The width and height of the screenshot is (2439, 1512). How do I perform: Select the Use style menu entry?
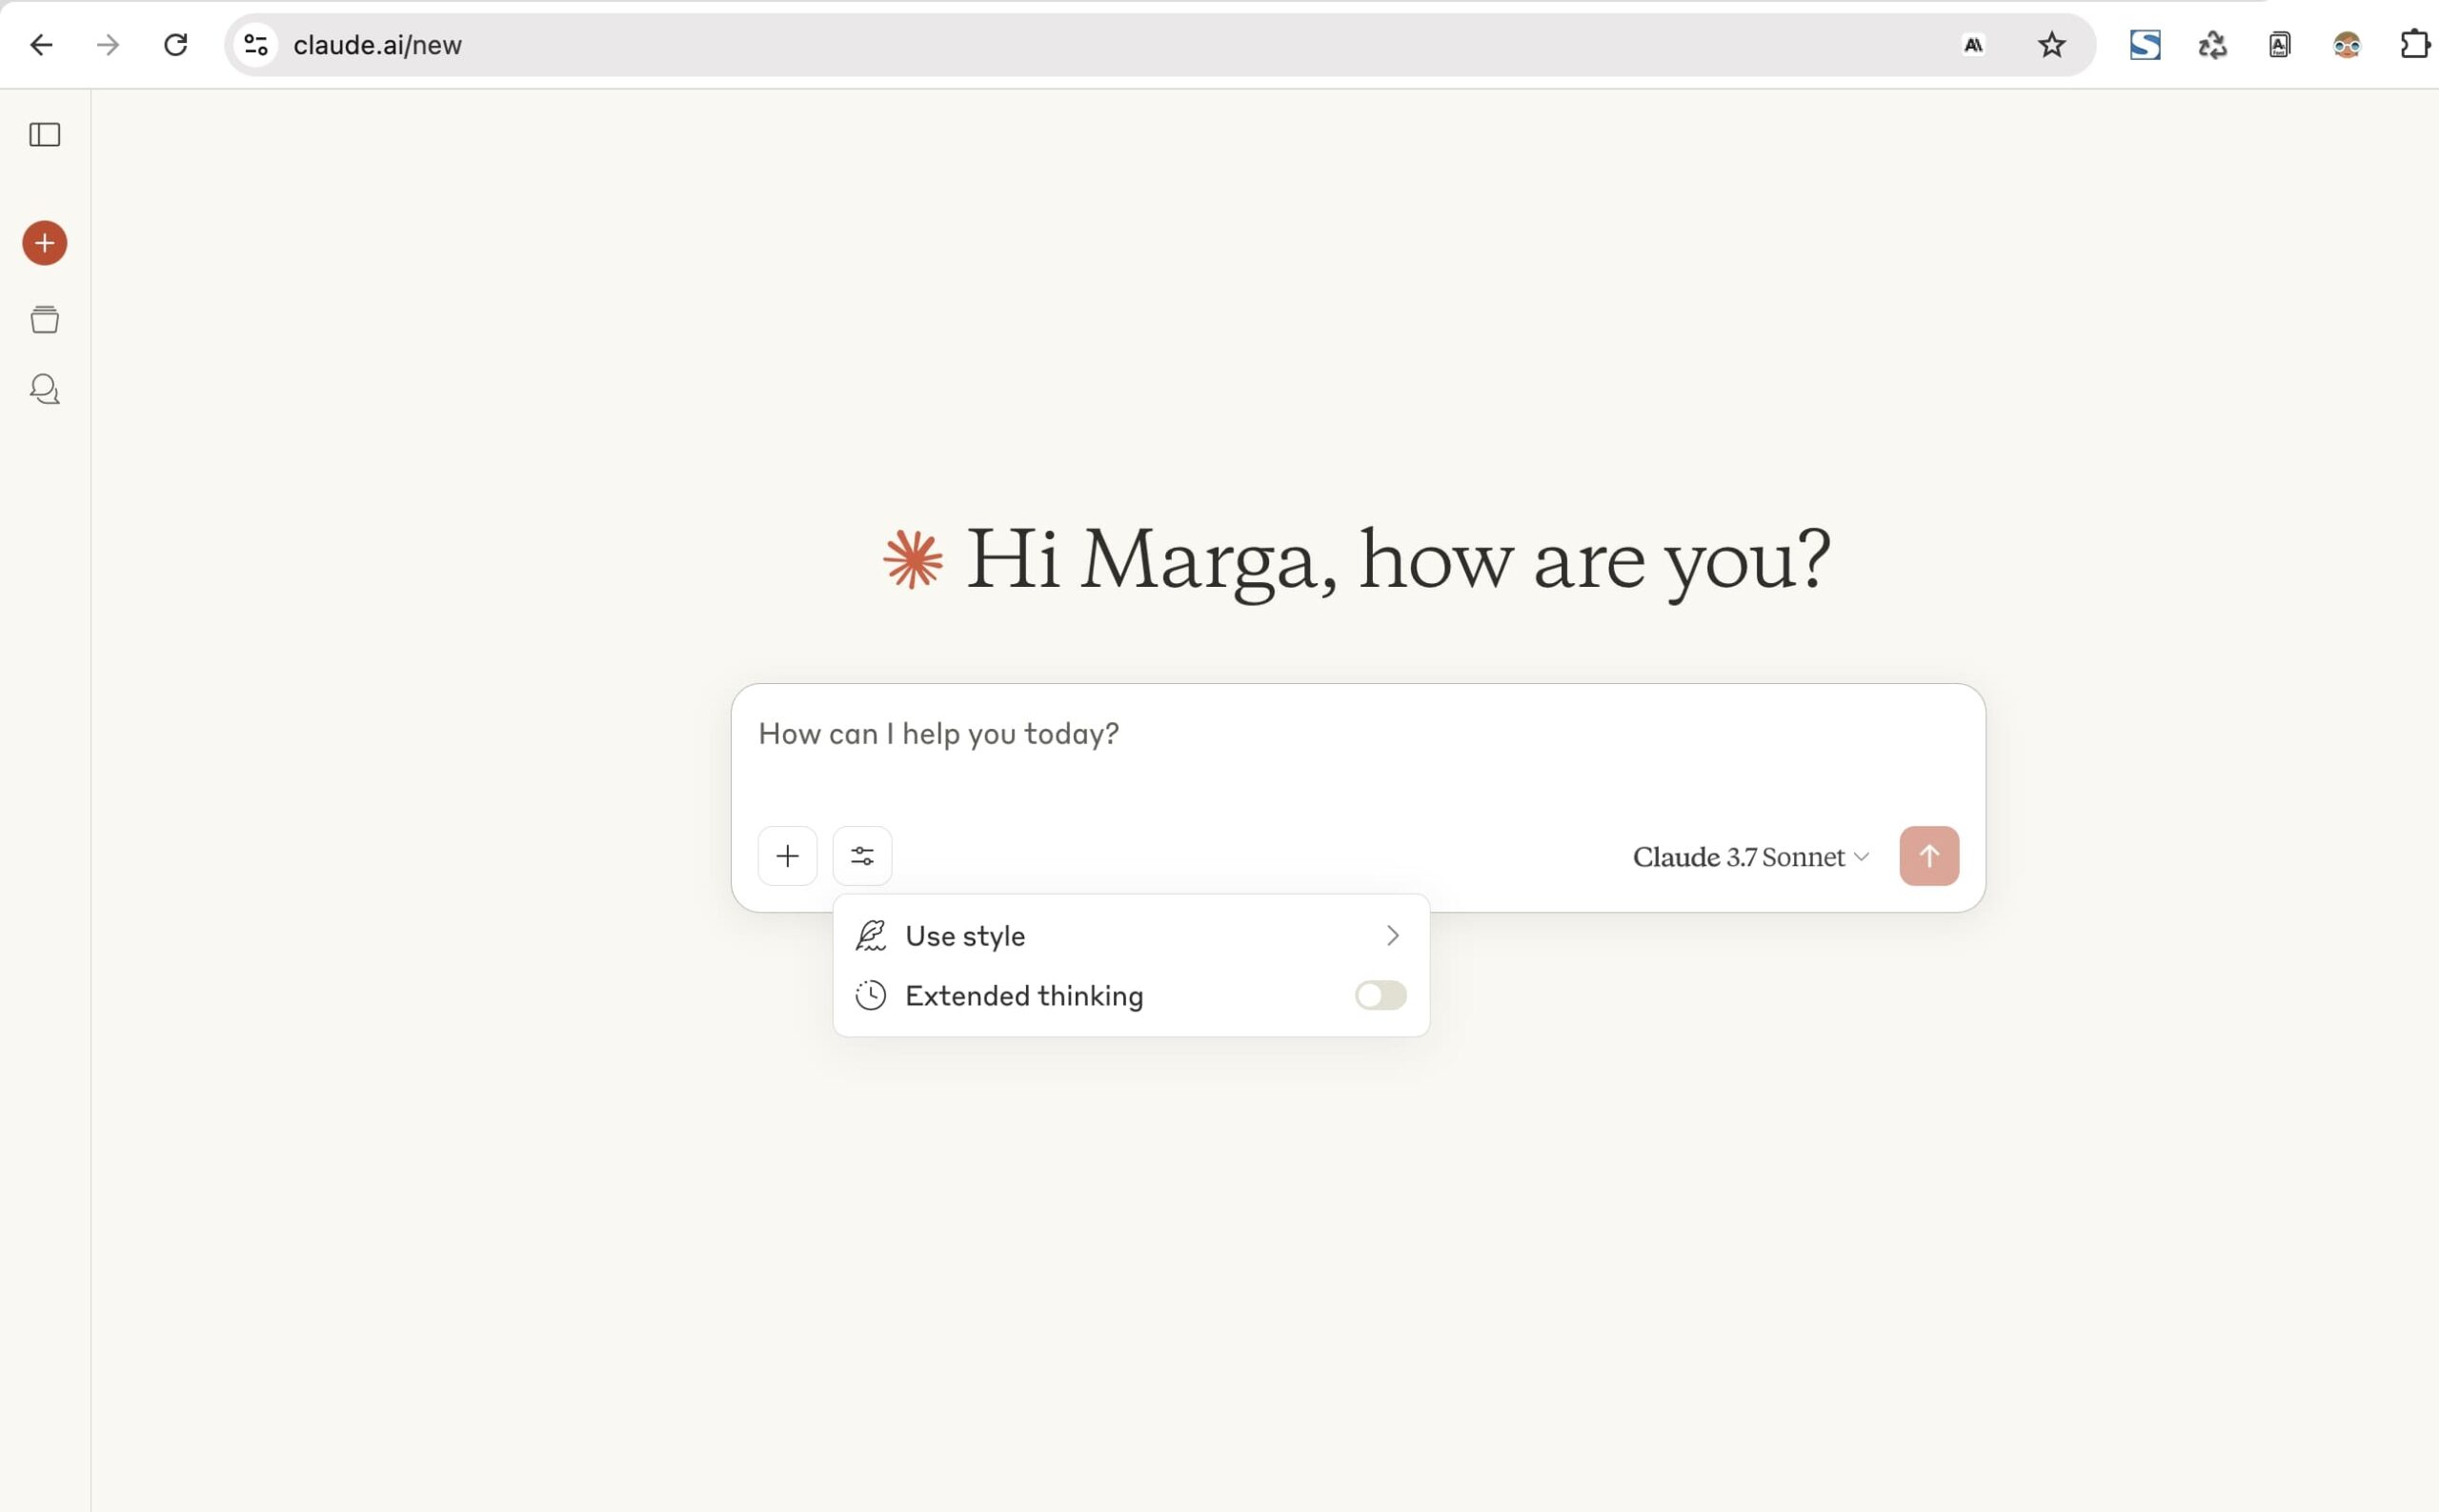coord(965,936)
